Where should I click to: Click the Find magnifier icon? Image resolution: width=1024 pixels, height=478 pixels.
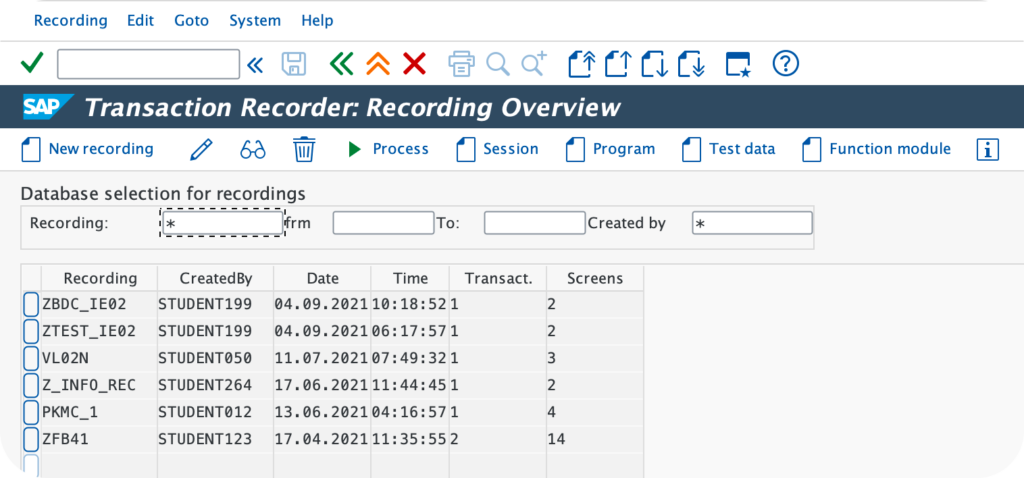[498, 64]
